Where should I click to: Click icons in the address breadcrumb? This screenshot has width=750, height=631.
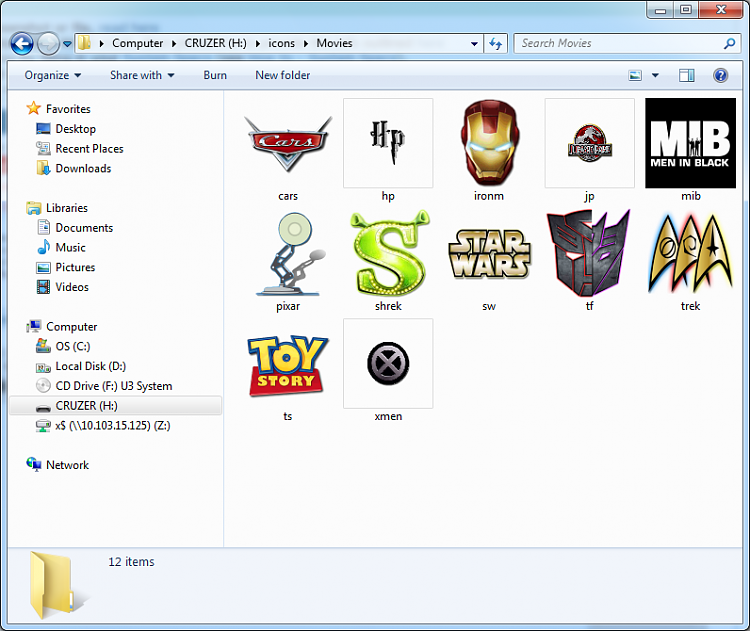281,43
